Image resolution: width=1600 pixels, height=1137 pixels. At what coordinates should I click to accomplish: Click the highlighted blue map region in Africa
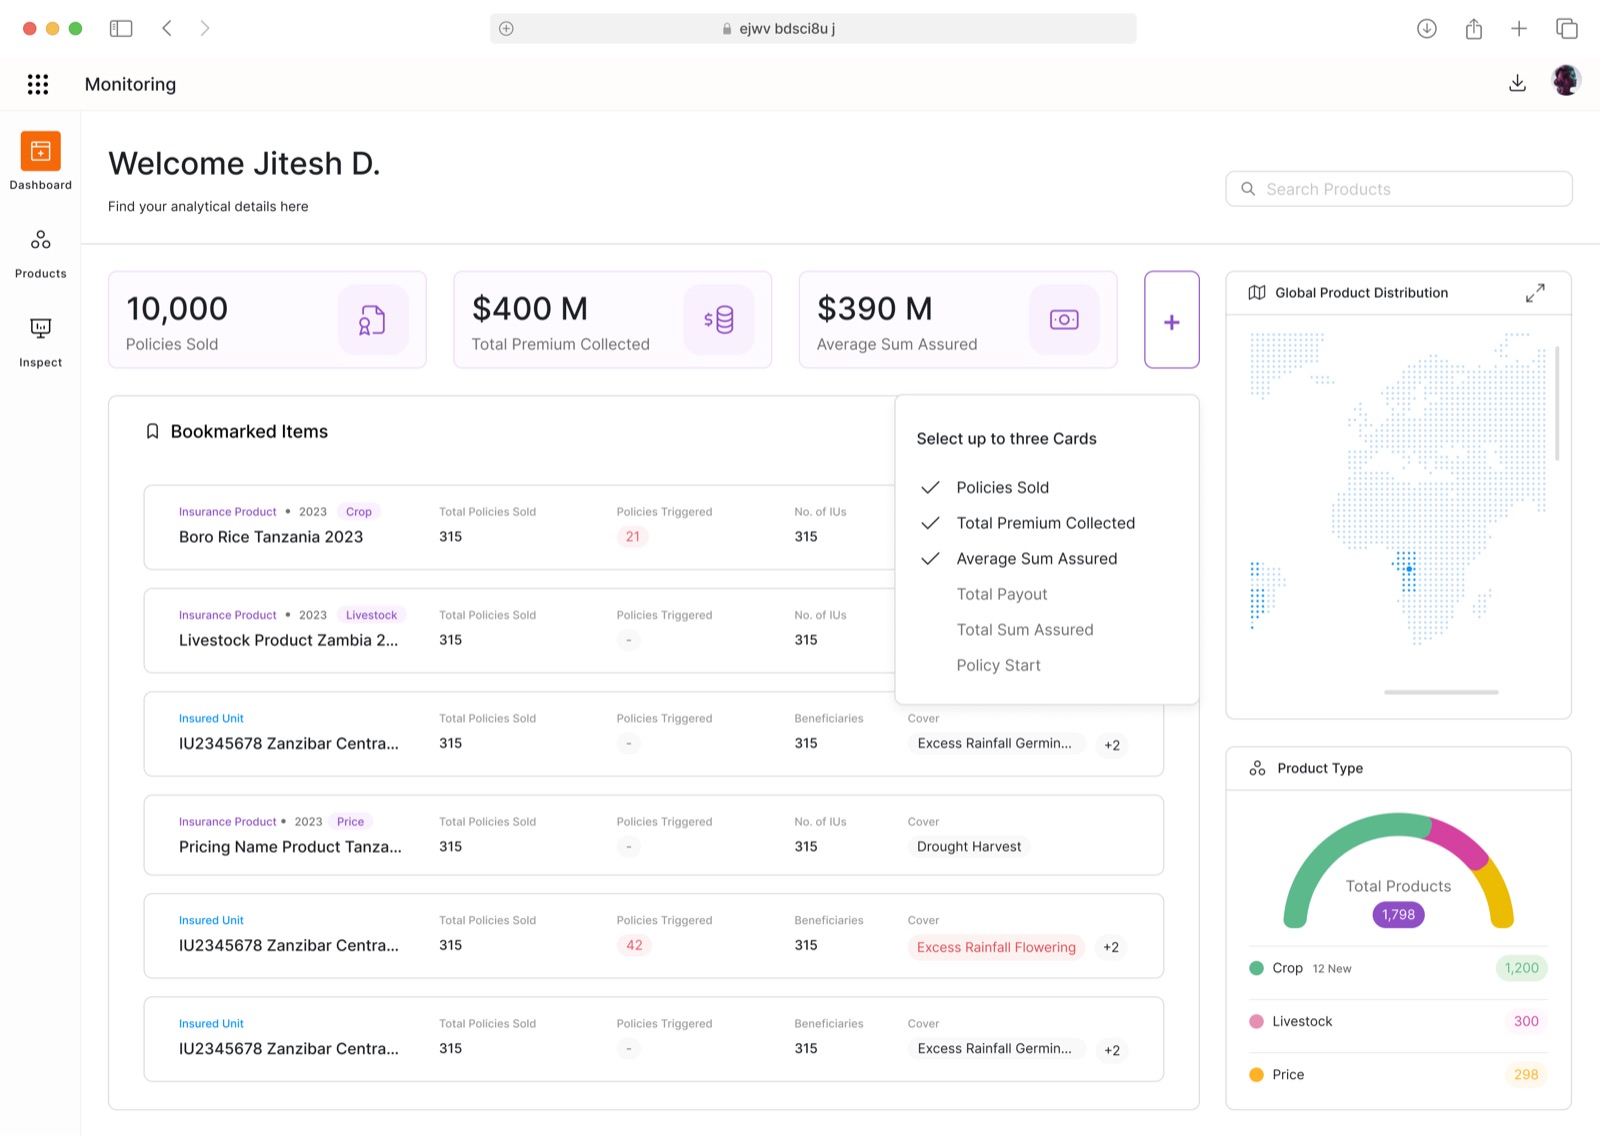coord(1406,571)
